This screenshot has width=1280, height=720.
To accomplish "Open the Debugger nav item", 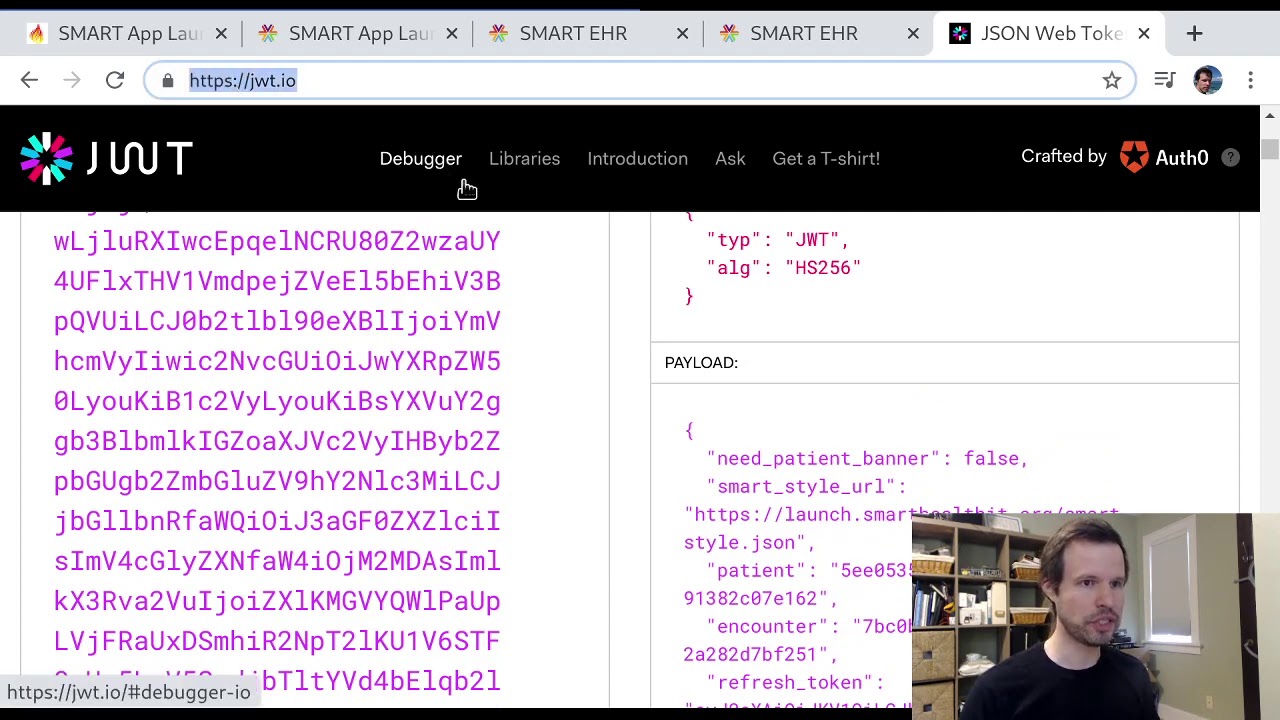I will (x=421, y=158).
